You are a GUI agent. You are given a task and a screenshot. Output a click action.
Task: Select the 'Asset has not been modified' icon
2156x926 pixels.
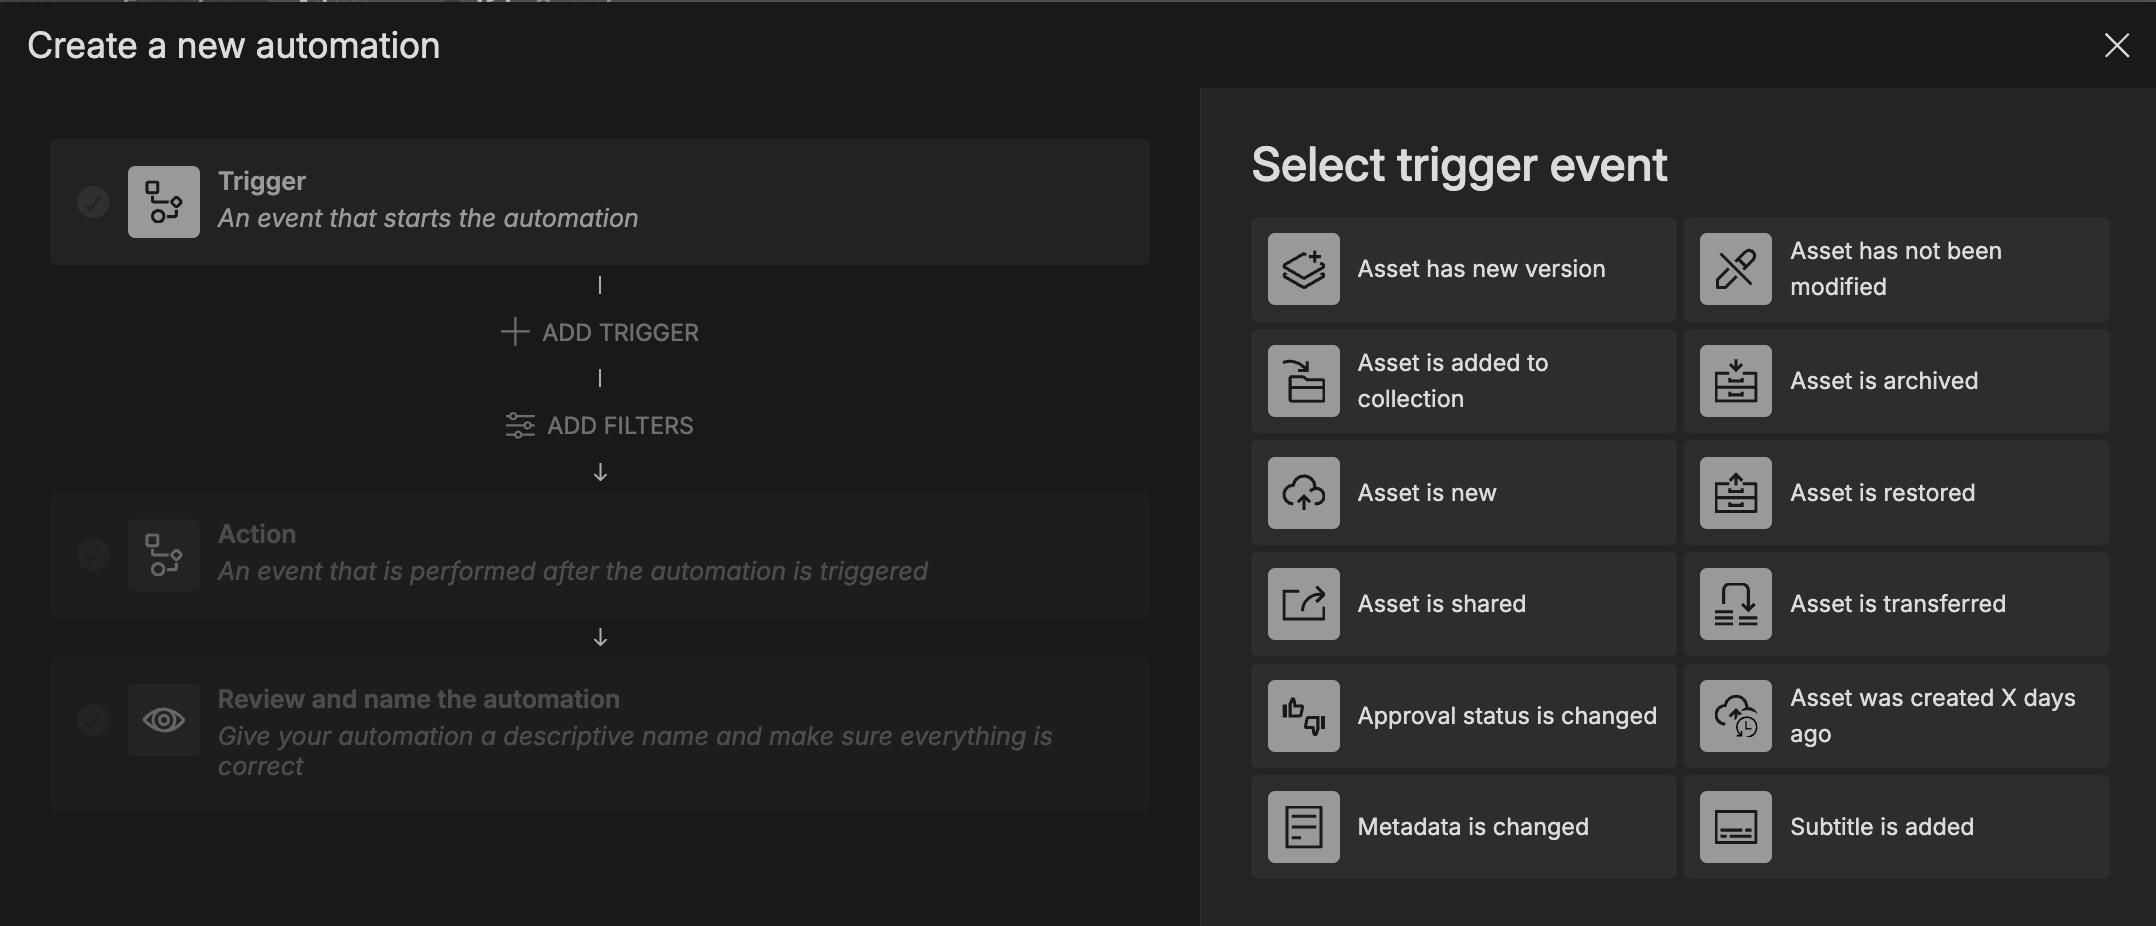1735,269
